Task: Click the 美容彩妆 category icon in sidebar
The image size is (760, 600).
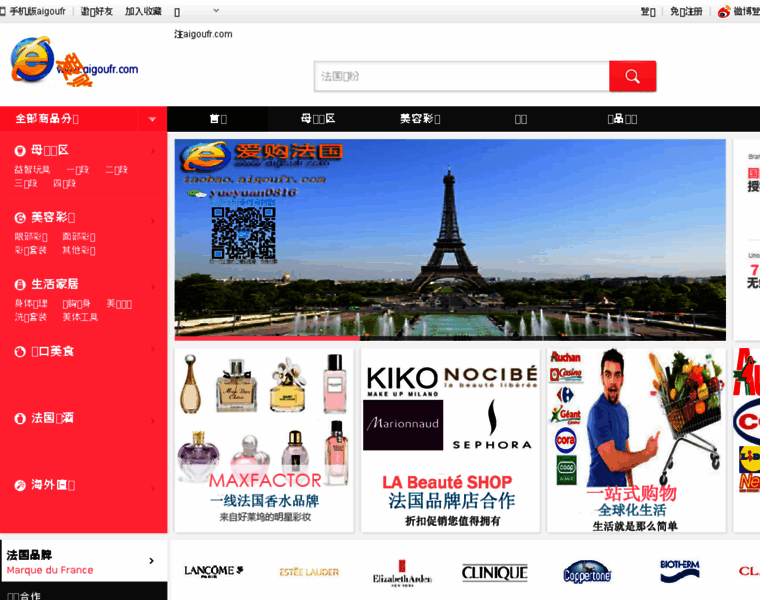Action: coord(20,218)
